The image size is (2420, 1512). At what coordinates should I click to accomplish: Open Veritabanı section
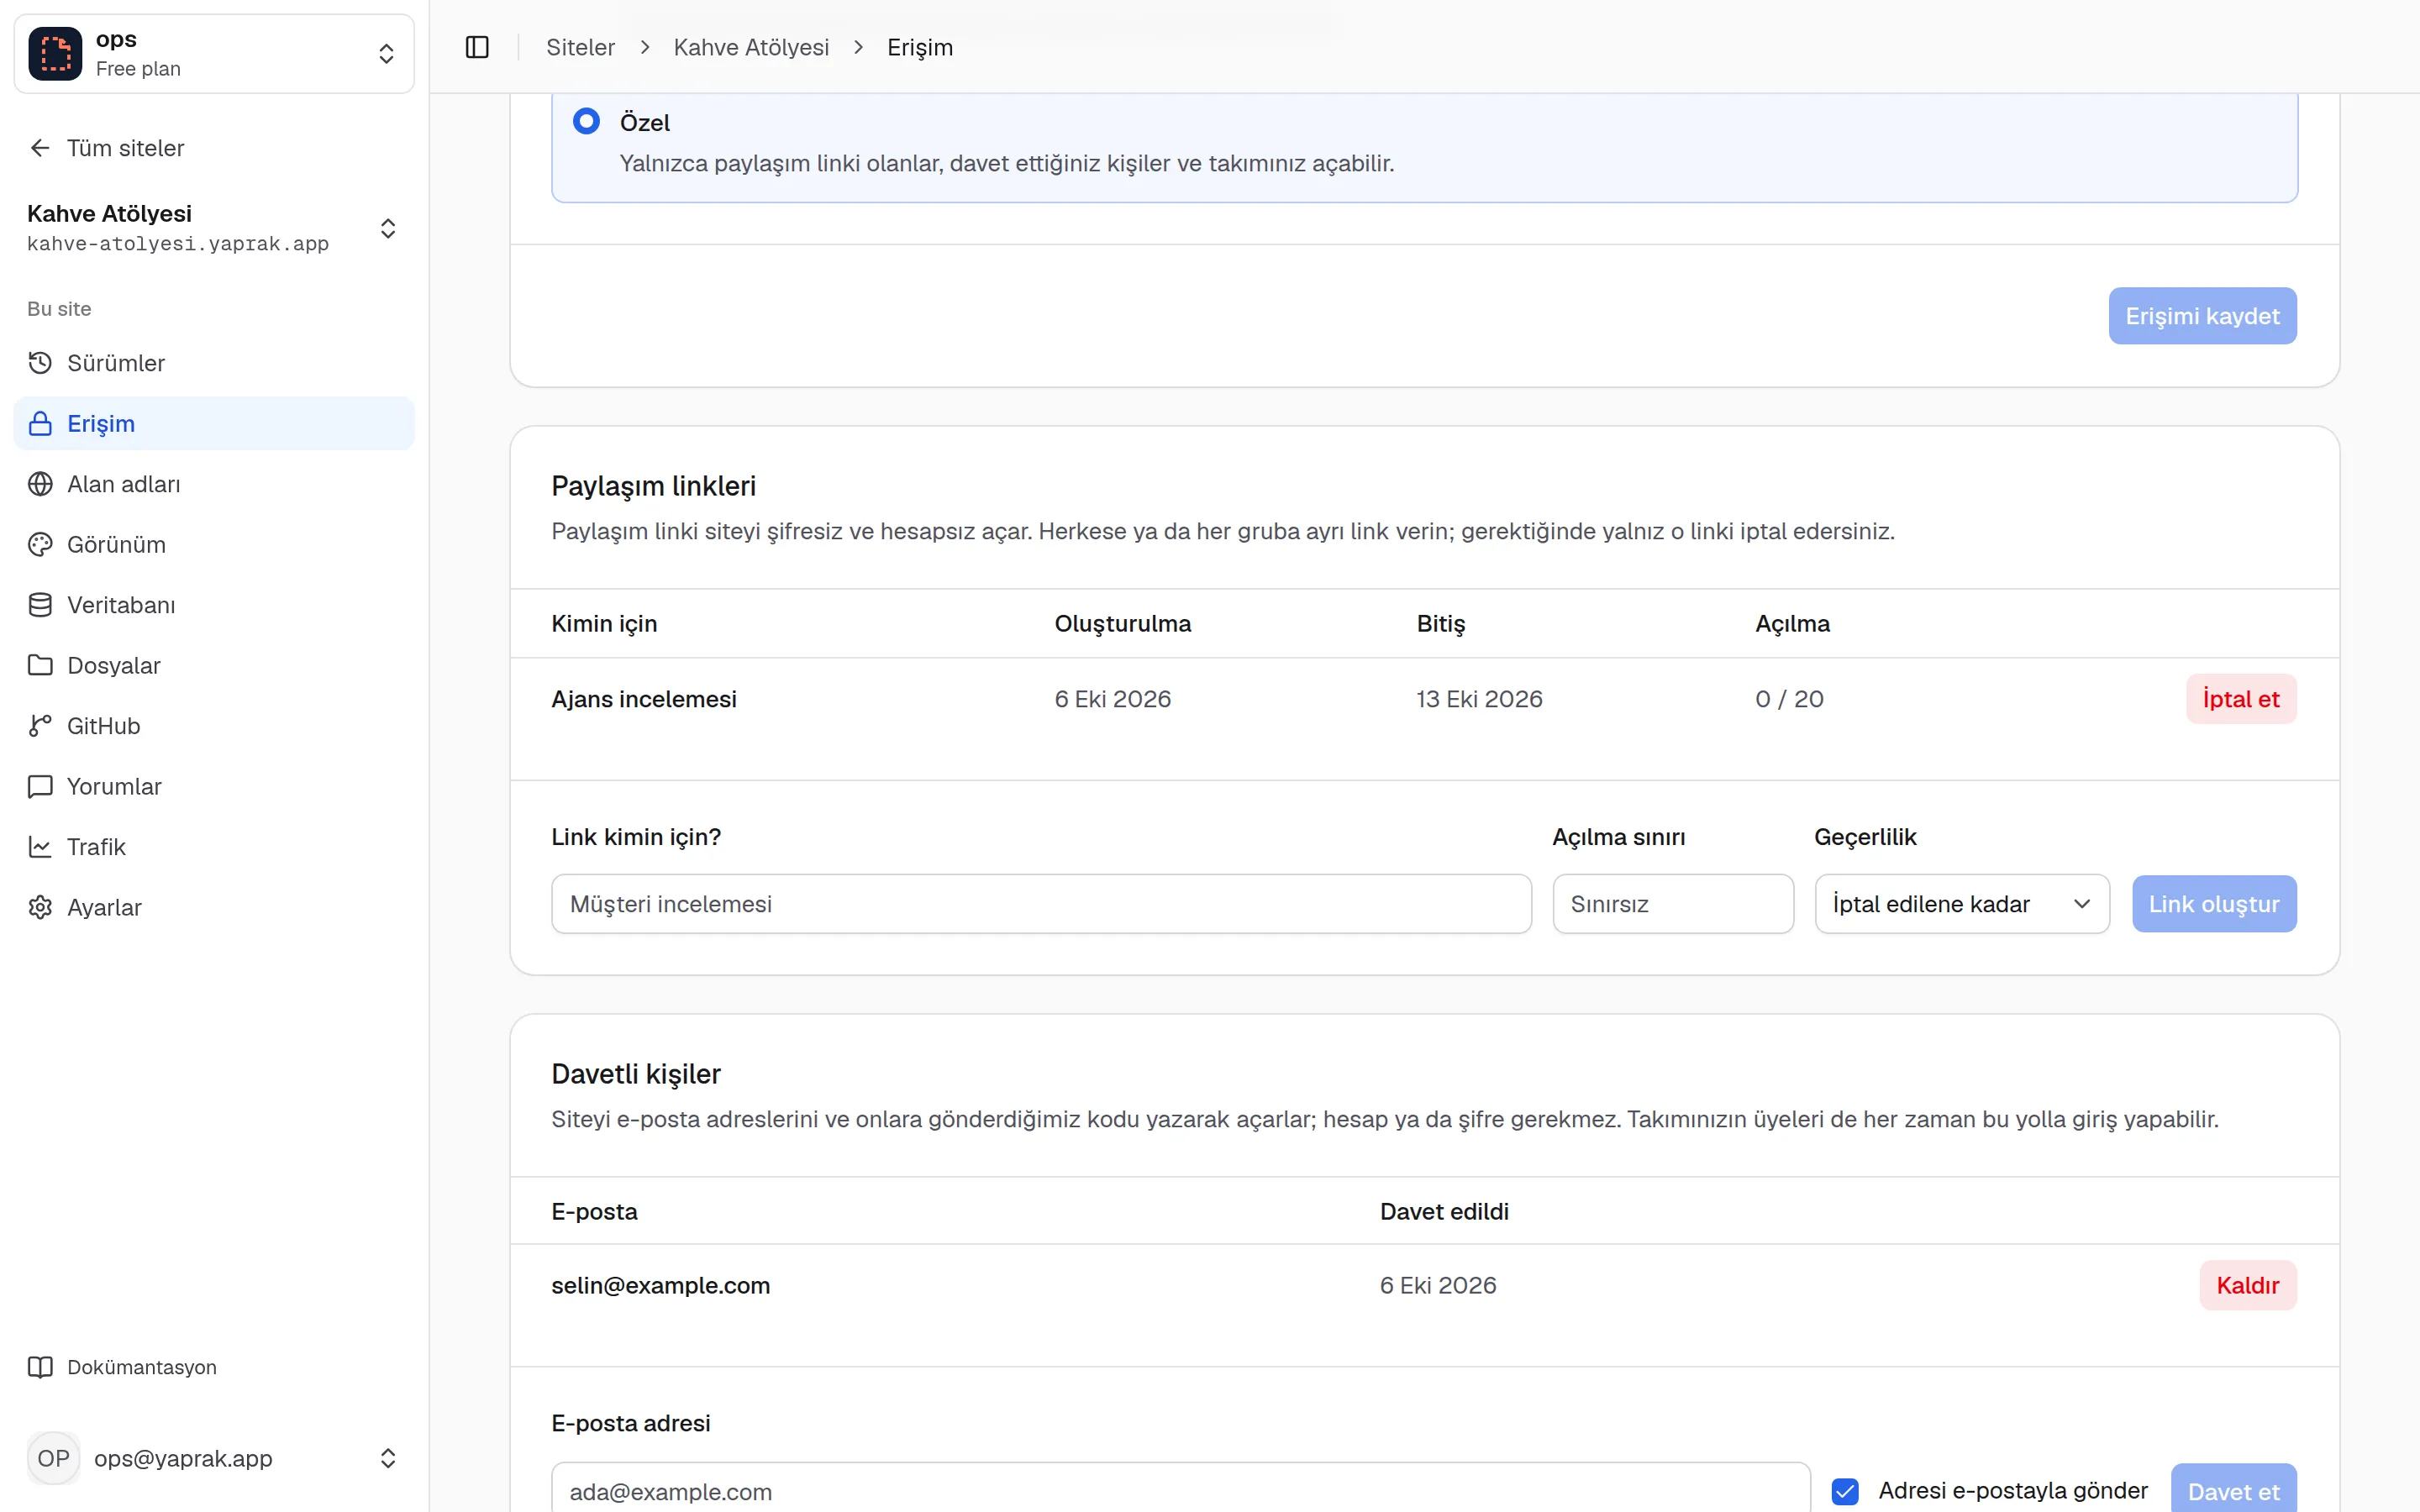click(x=214, y=605)
